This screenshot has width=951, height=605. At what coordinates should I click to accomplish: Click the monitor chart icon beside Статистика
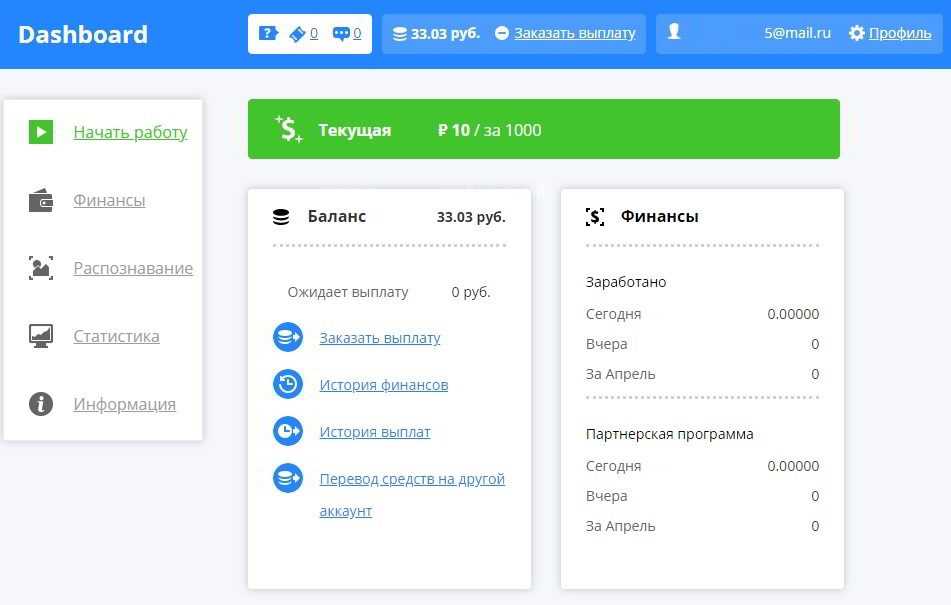tap(41, 336)
